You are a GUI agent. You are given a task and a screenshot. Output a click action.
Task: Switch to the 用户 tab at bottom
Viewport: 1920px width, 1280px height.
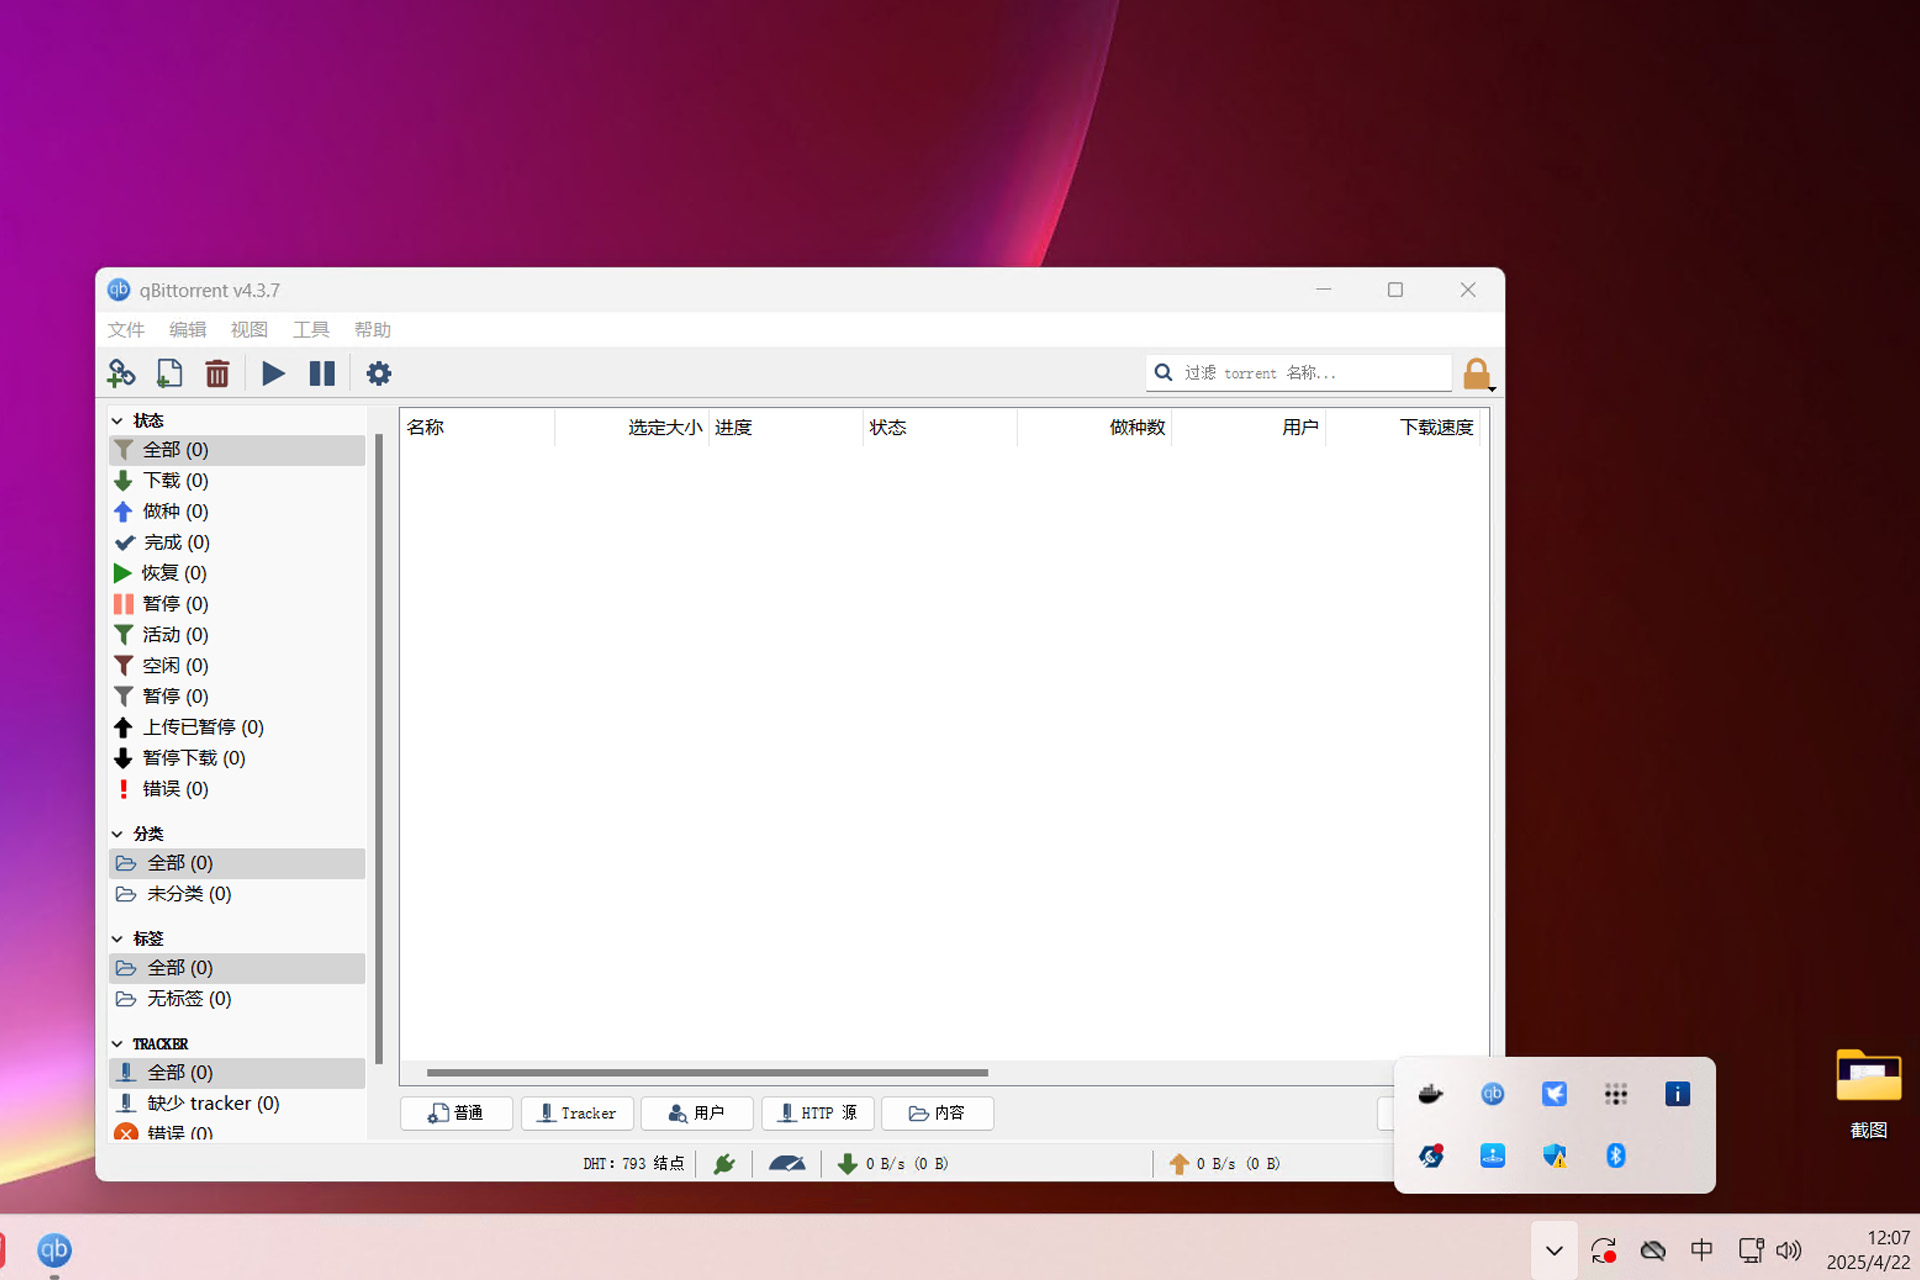[x=697, y=1113]
